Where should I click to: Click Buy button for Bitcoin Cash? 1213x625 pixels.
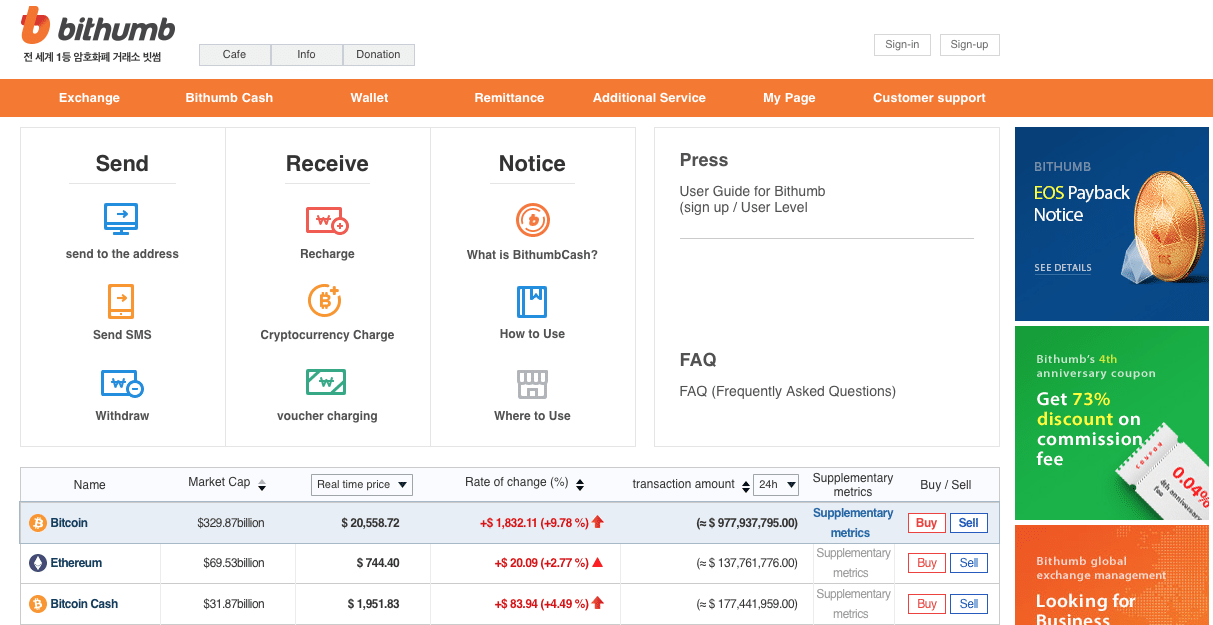pyautogui.click(x=927, y=604)
